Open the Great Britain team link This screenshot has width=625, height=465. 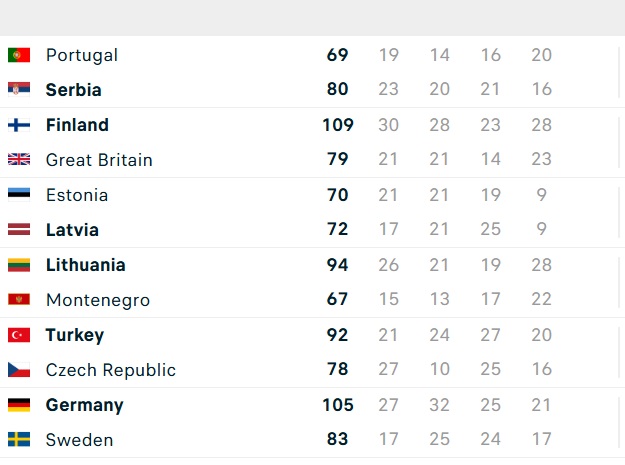[x=99, y=160]
